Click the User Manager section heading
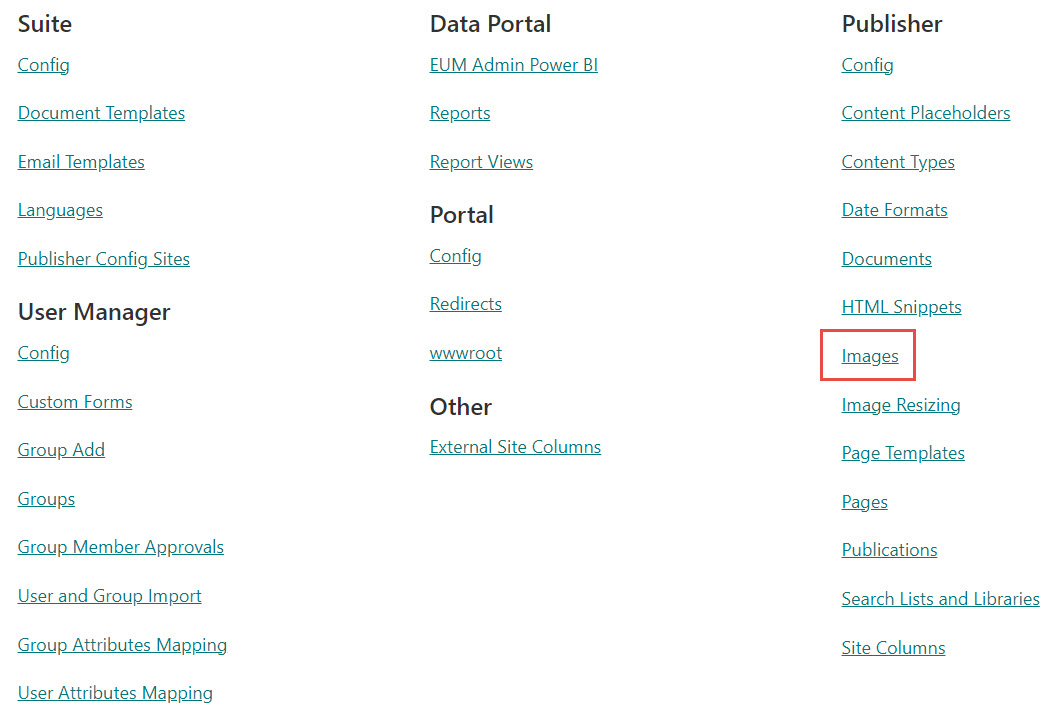 [94, 312]
